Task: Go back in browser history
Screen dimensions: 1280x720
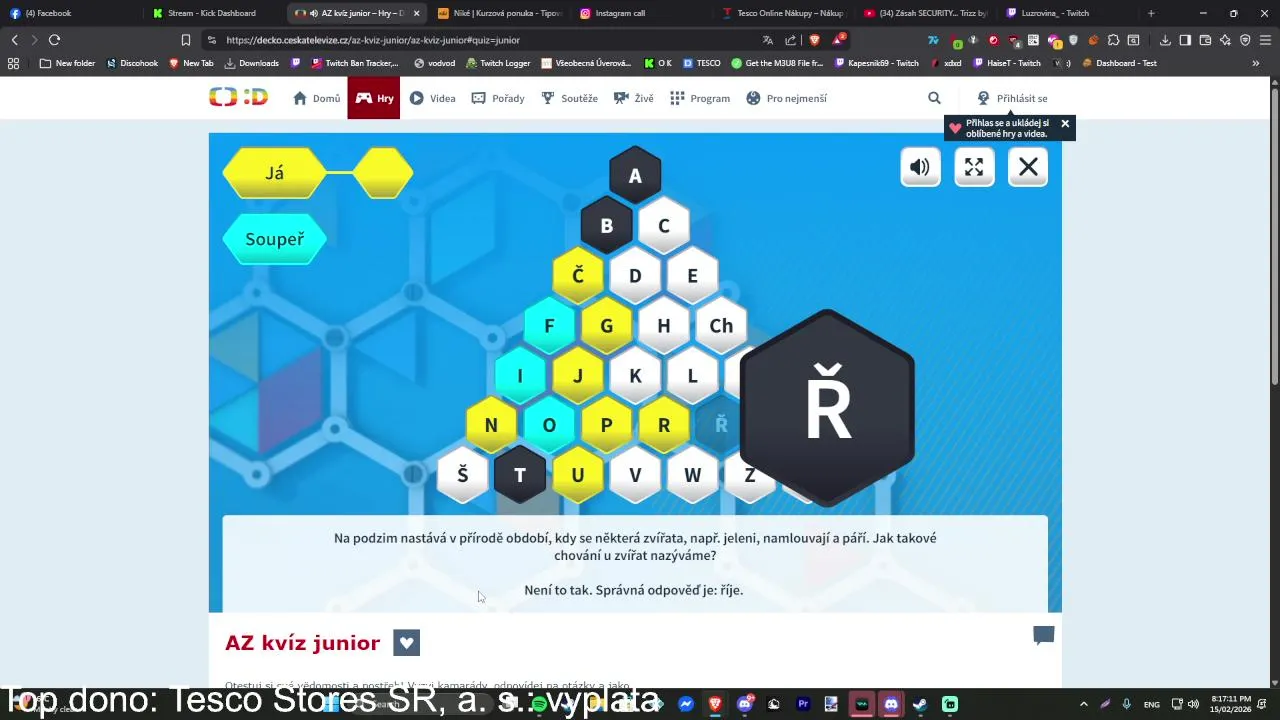Action: pos(14,40)
